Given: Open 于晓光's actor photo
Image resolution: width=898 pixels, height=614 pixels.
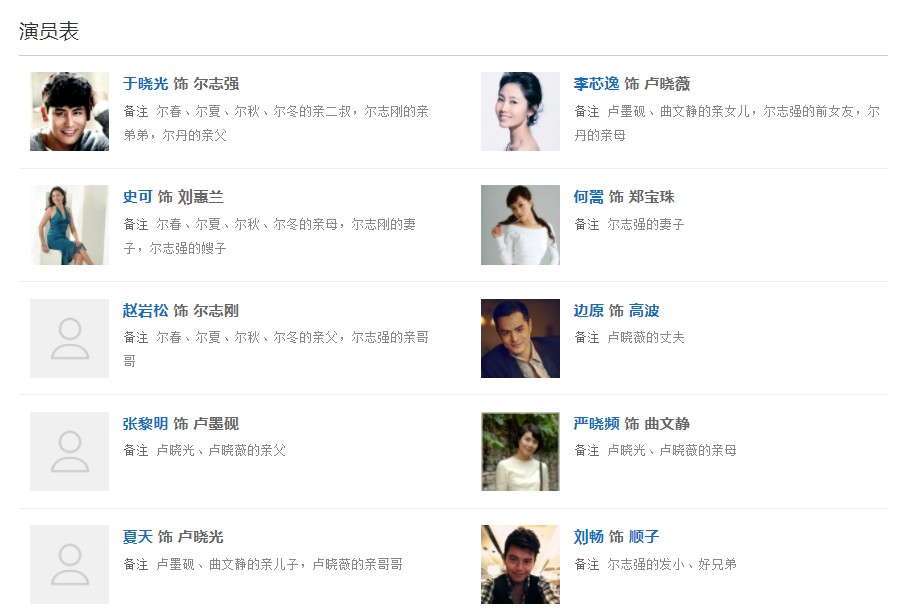Looking at the screenshot, I should click(x=69, y=111).
